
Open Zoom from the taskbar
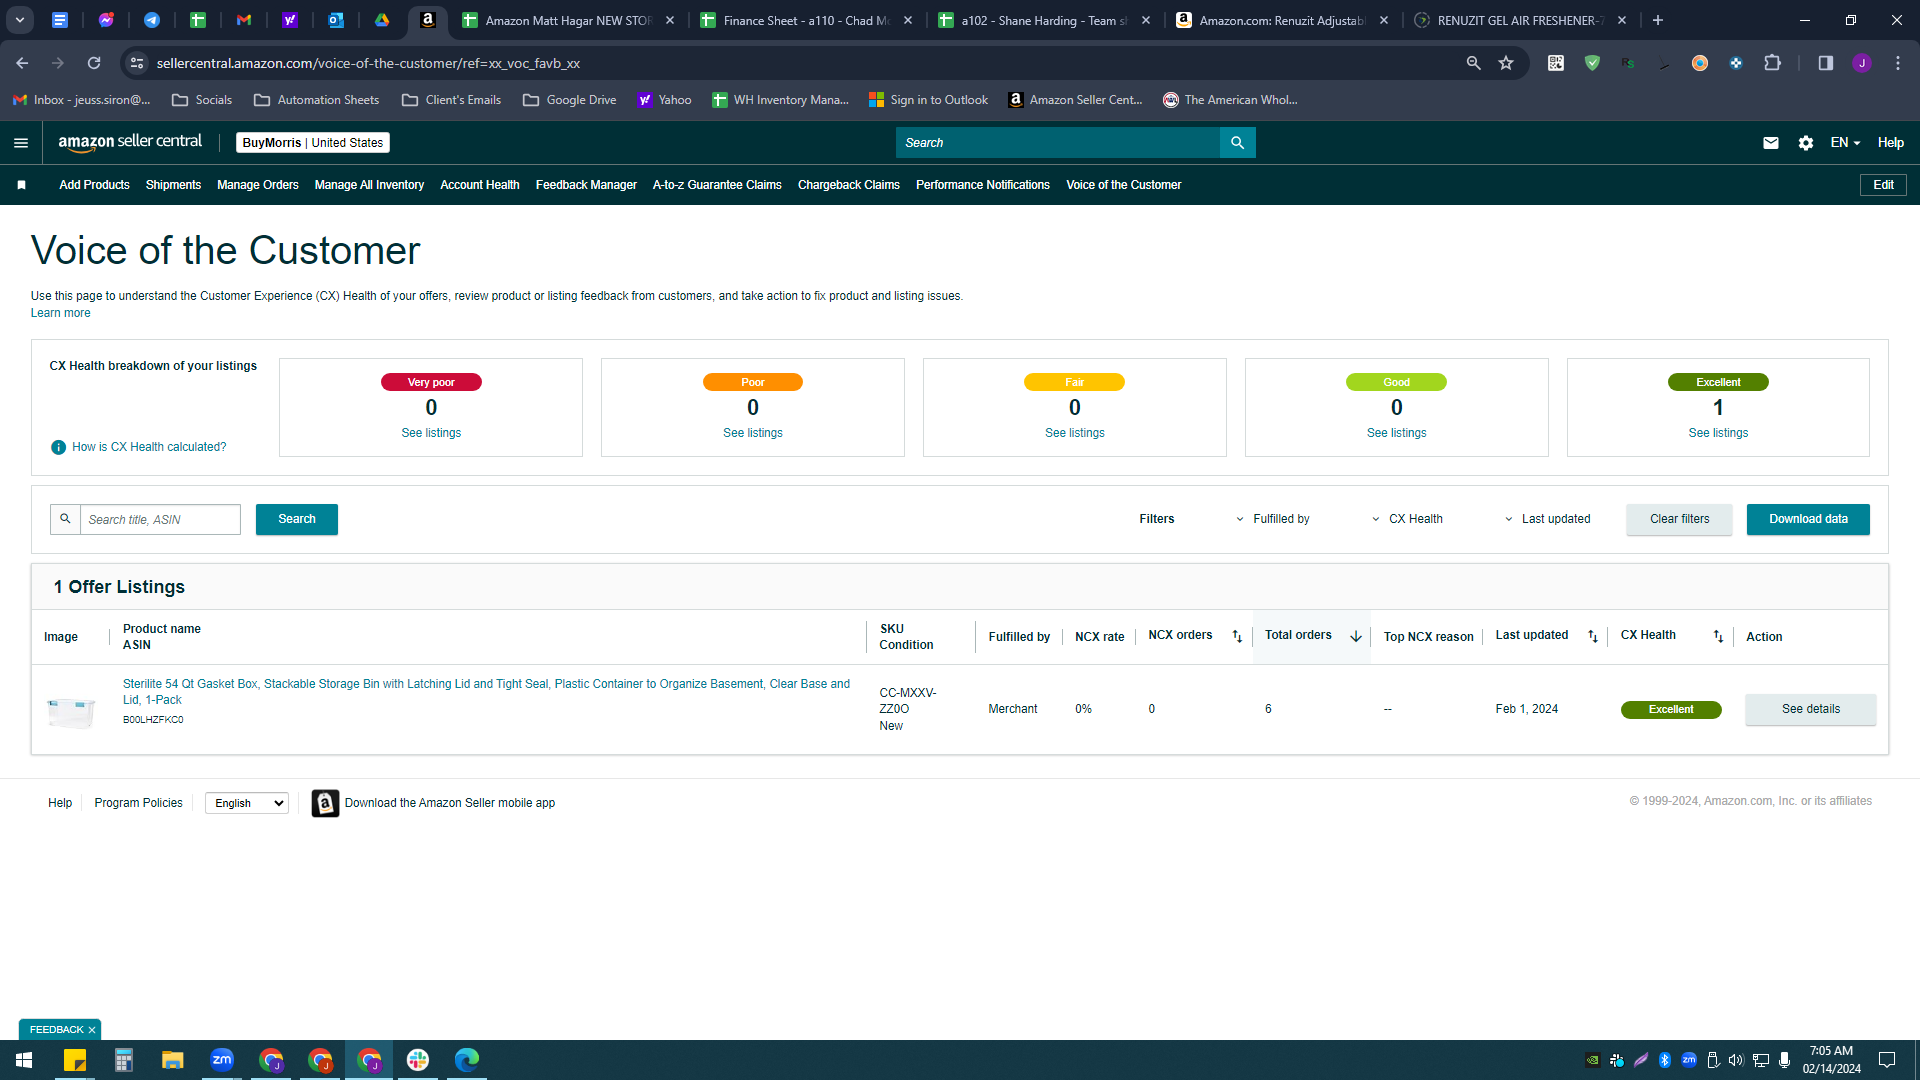pyautogui.click(x=222, y=1060)
